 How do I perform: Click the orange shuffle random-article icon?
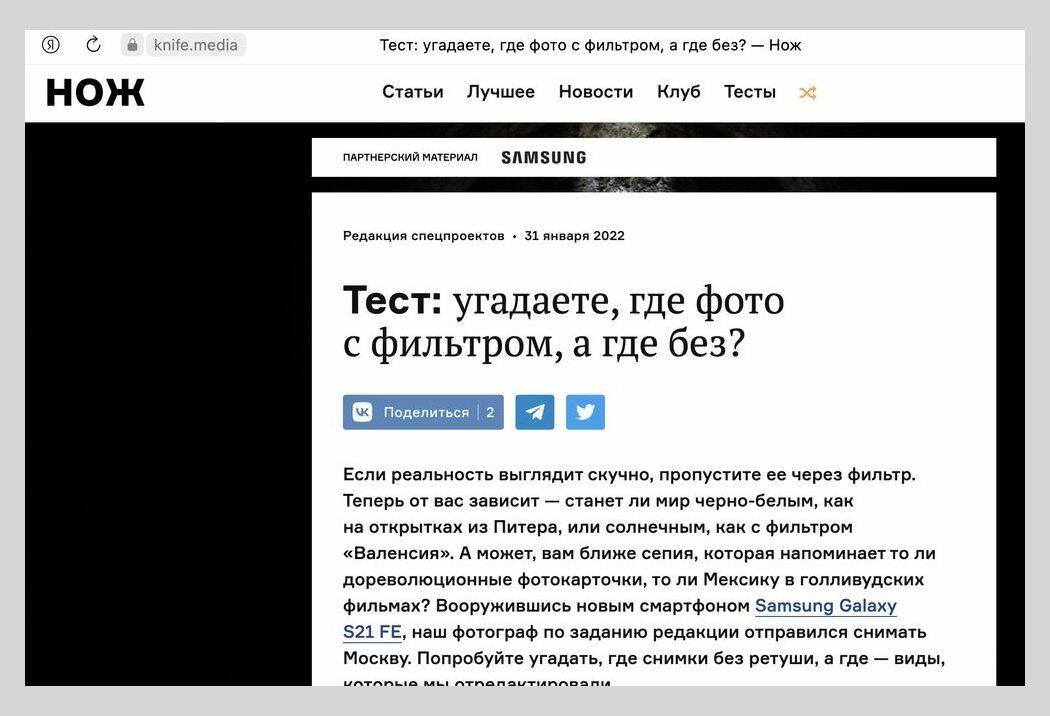808,93
